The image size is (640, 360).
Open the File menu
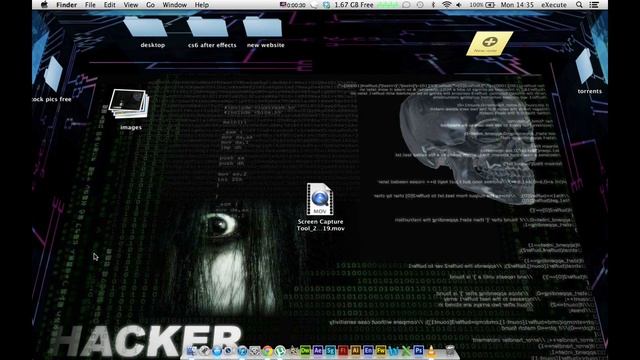(90, 5)
